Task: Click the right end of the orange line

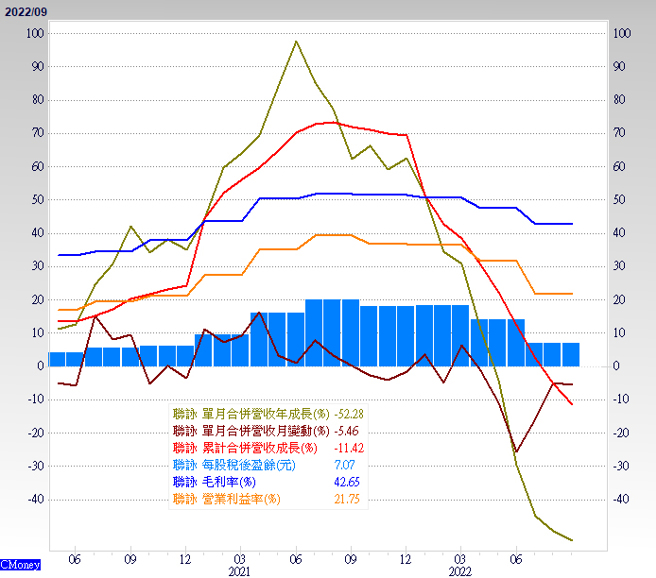Action: tap(572, 294)
